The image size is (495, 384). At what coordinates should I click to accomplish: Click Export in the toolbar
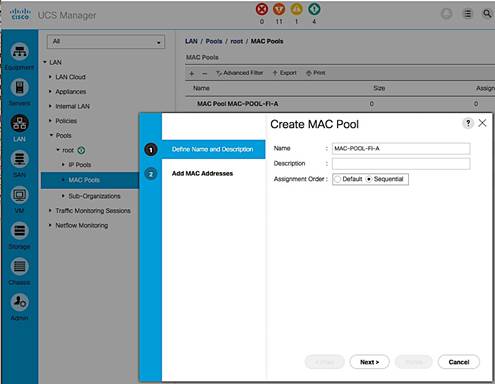285,73
